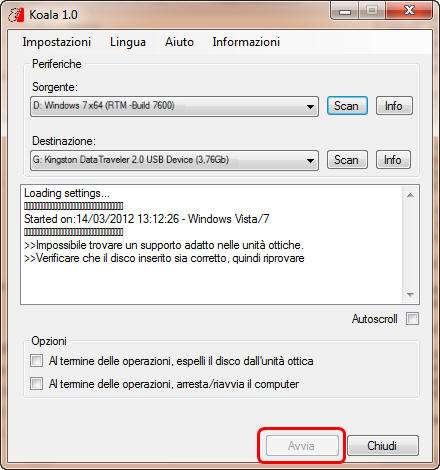The width and height of the screenshot is (440, 470).
Task: Click the disabled maximize button
Action: [x=372, y=11]
